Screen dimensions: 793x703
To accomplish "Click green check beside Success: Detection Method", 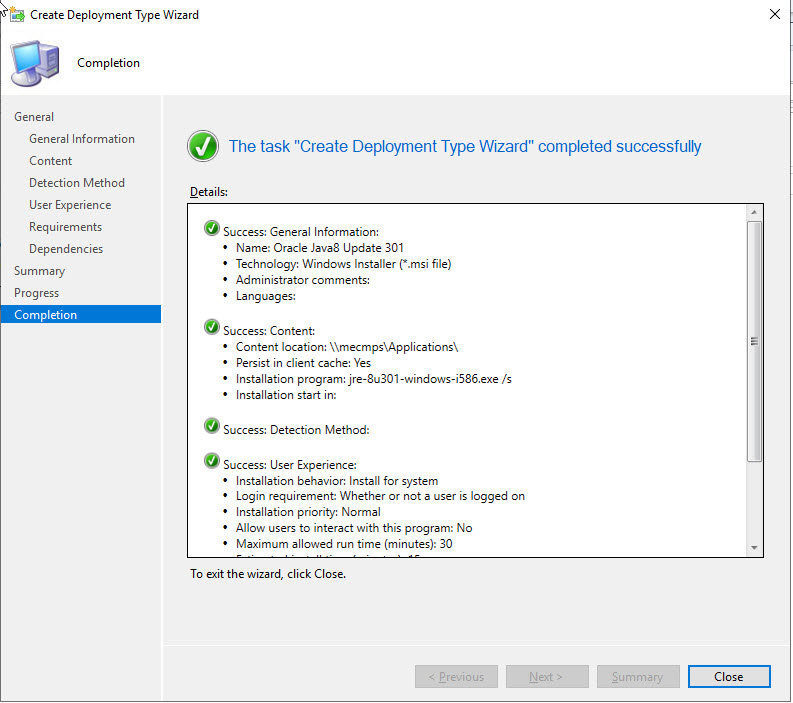I will (x=212, y=427).
